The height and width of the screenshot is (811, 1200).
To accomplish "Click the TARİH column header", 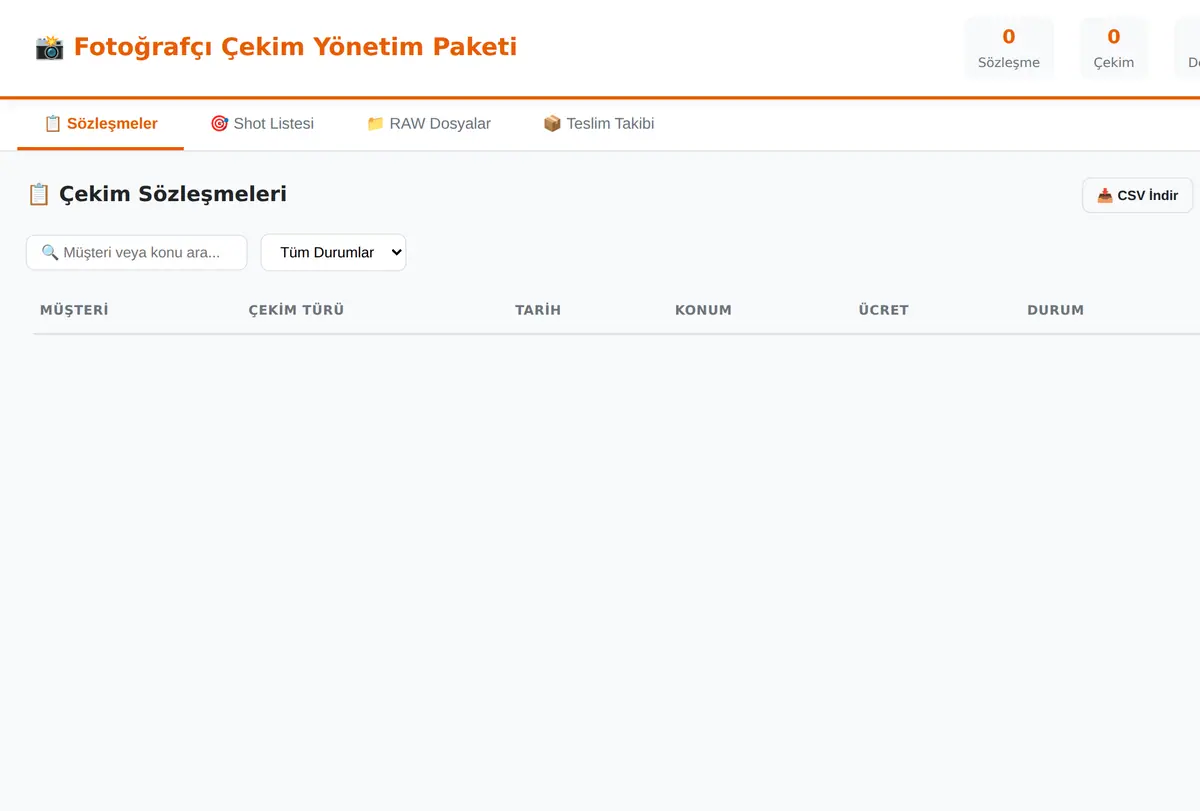I will click(538, 310).
